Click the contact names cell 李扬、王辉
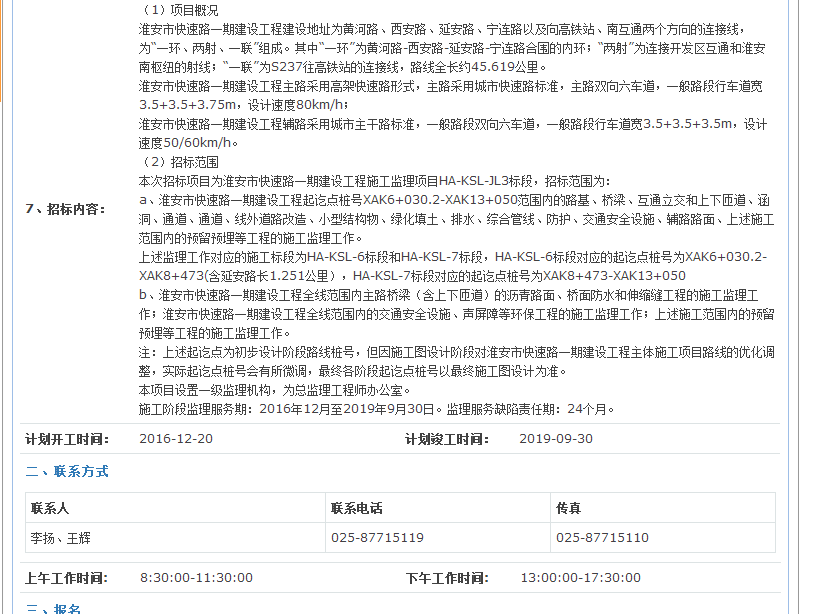The width and height of the screenshot is (816, 614). coord(62,538)
